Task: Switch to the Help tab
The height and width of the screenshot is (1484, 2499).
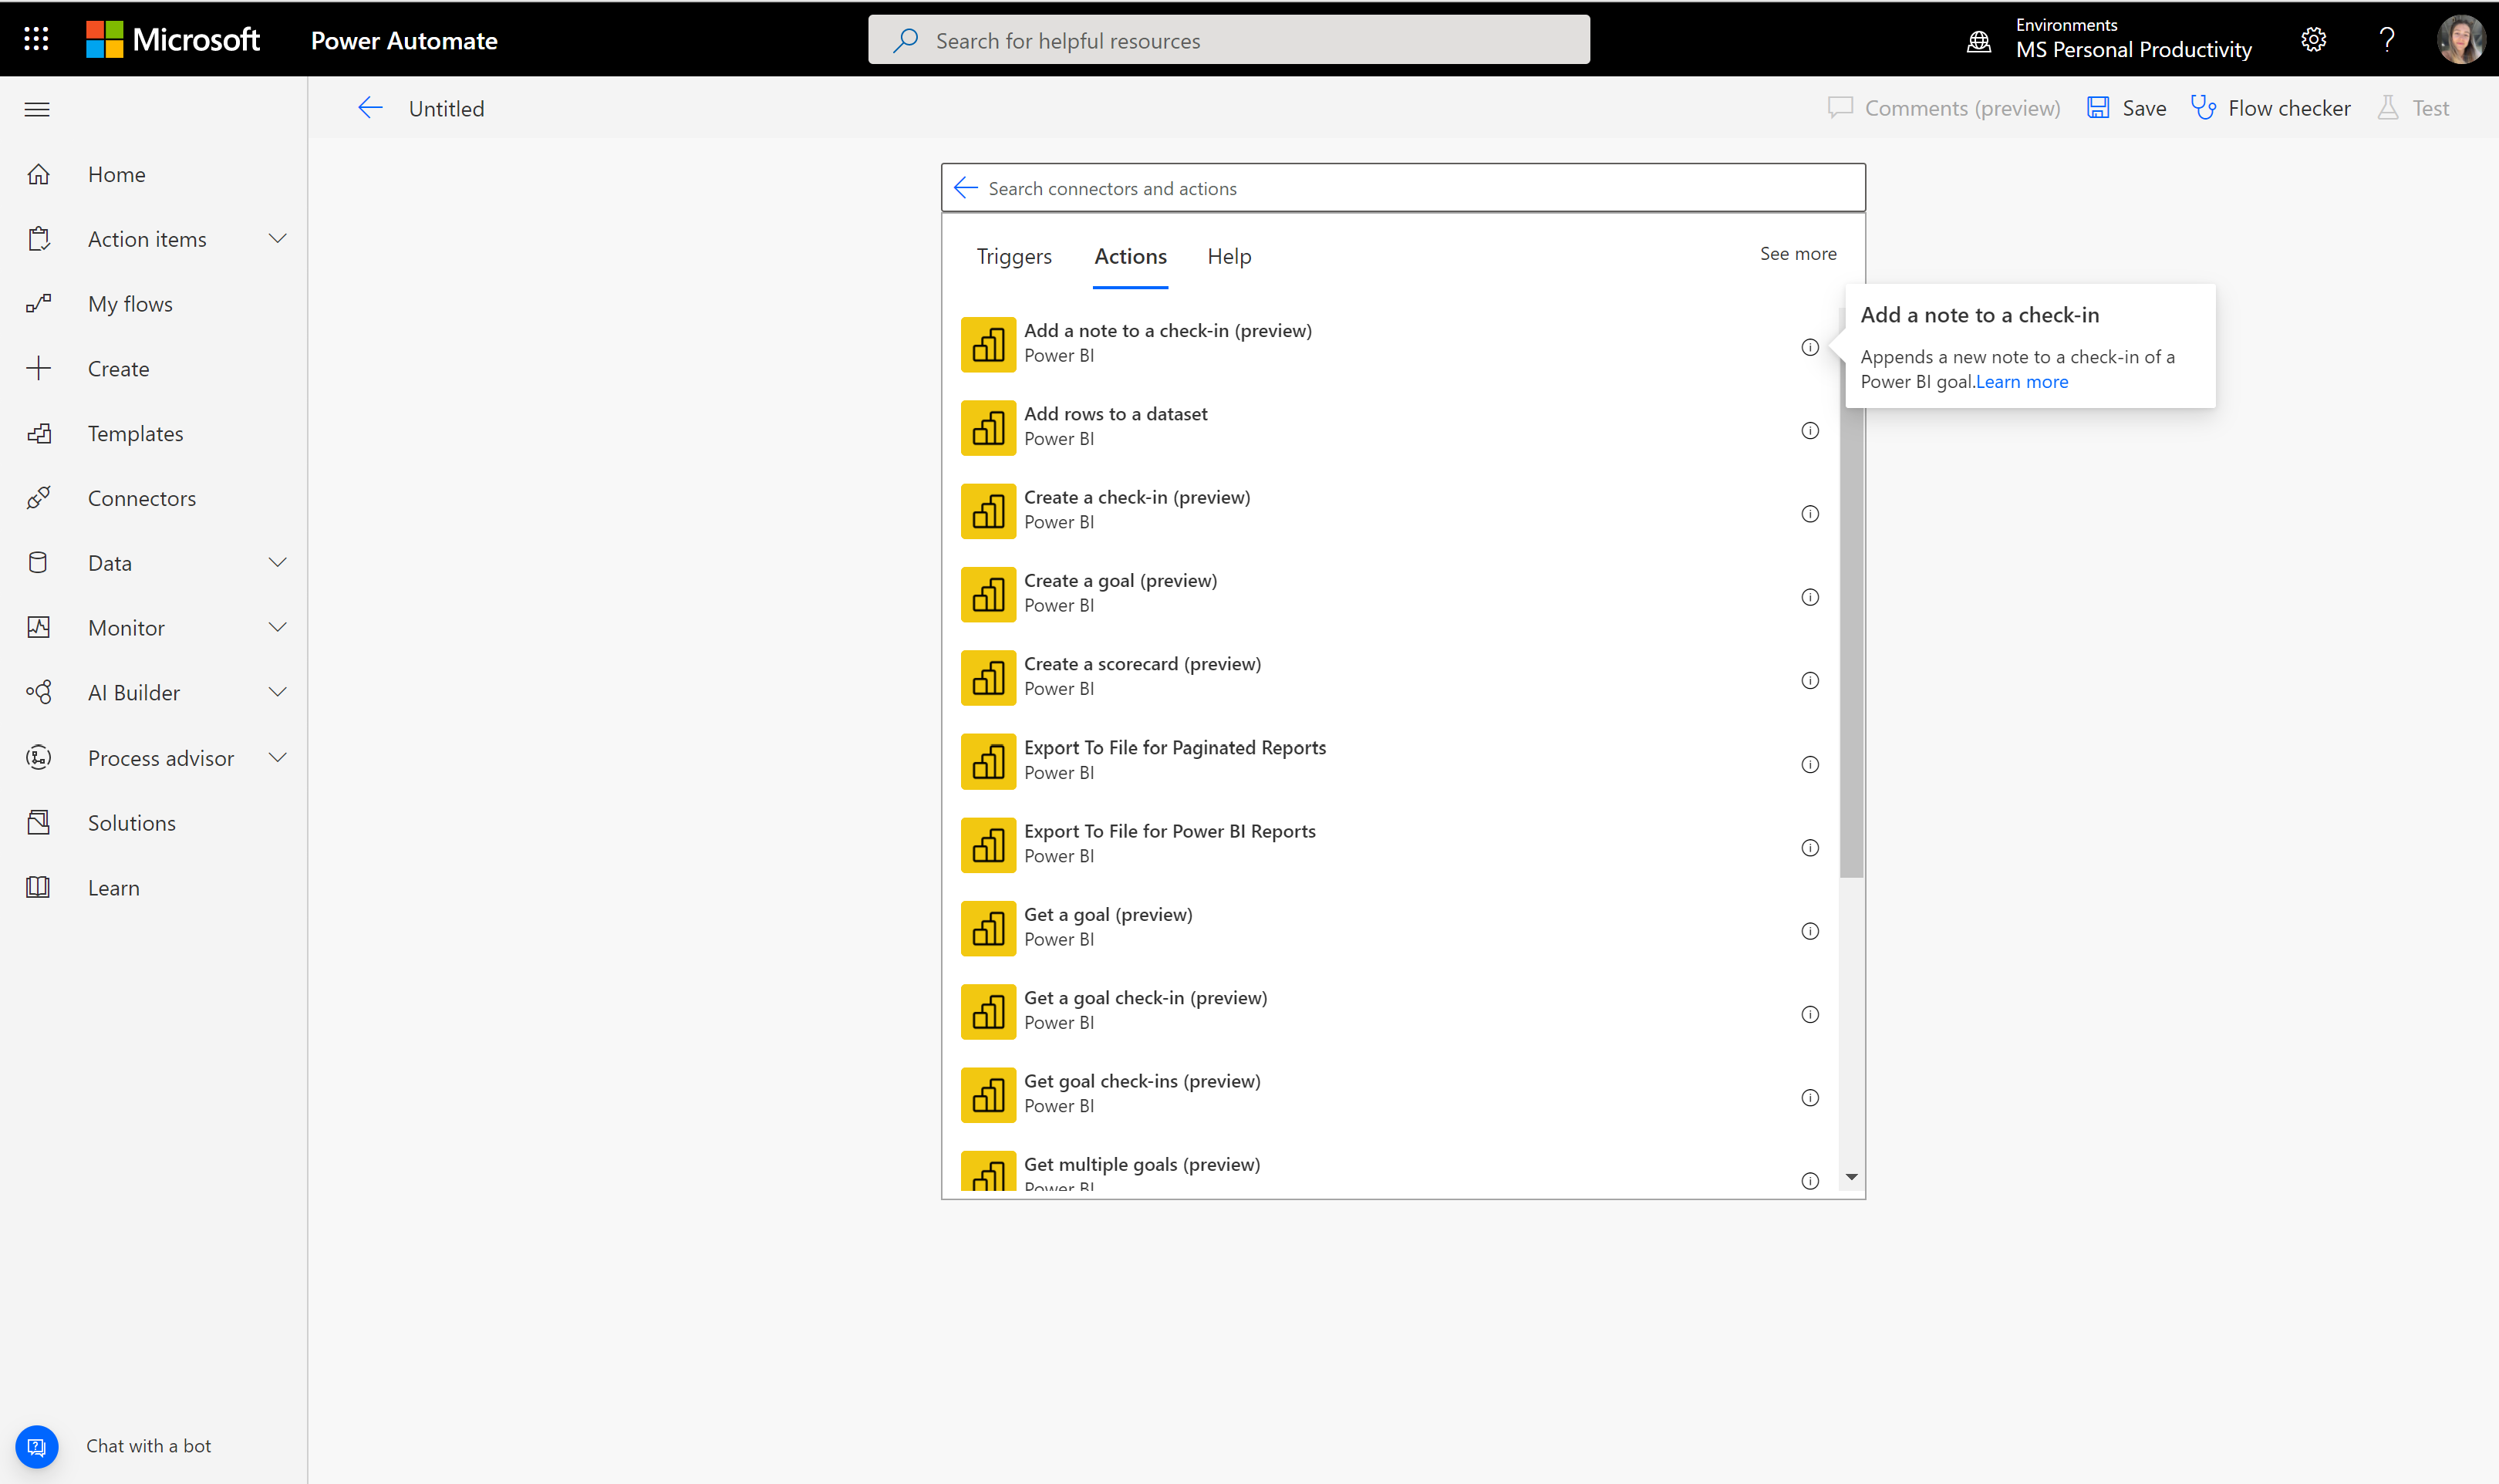Action: coord(1231,255)
